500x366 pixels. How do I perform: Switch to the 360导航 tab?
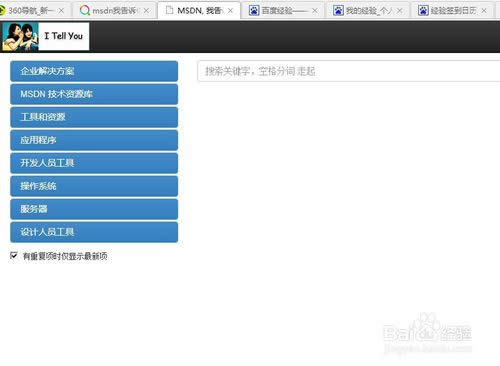[x=33, y=11]
